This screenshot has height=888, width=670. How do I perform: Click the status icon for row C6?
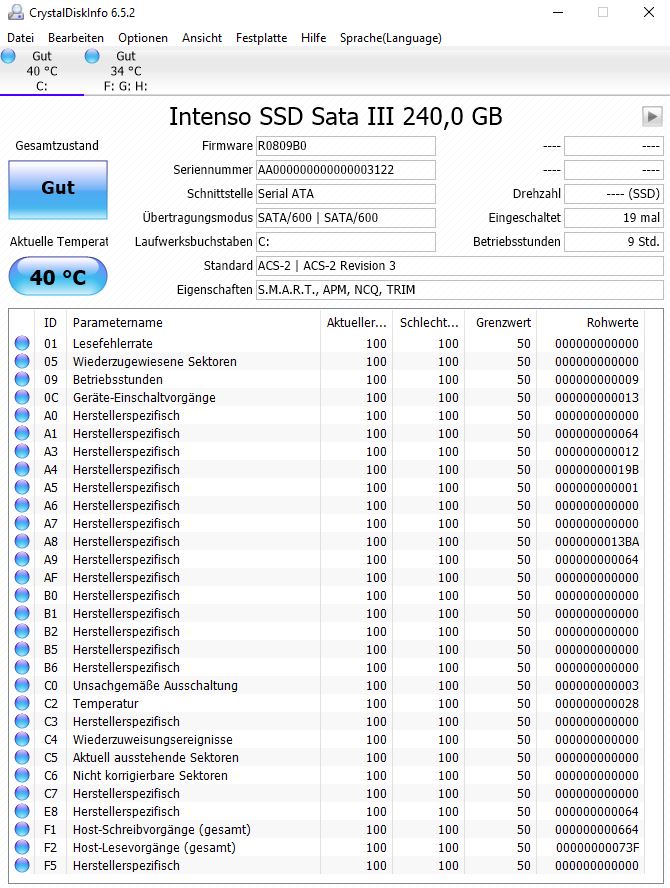pyautogui.click(x=22, y=775)
